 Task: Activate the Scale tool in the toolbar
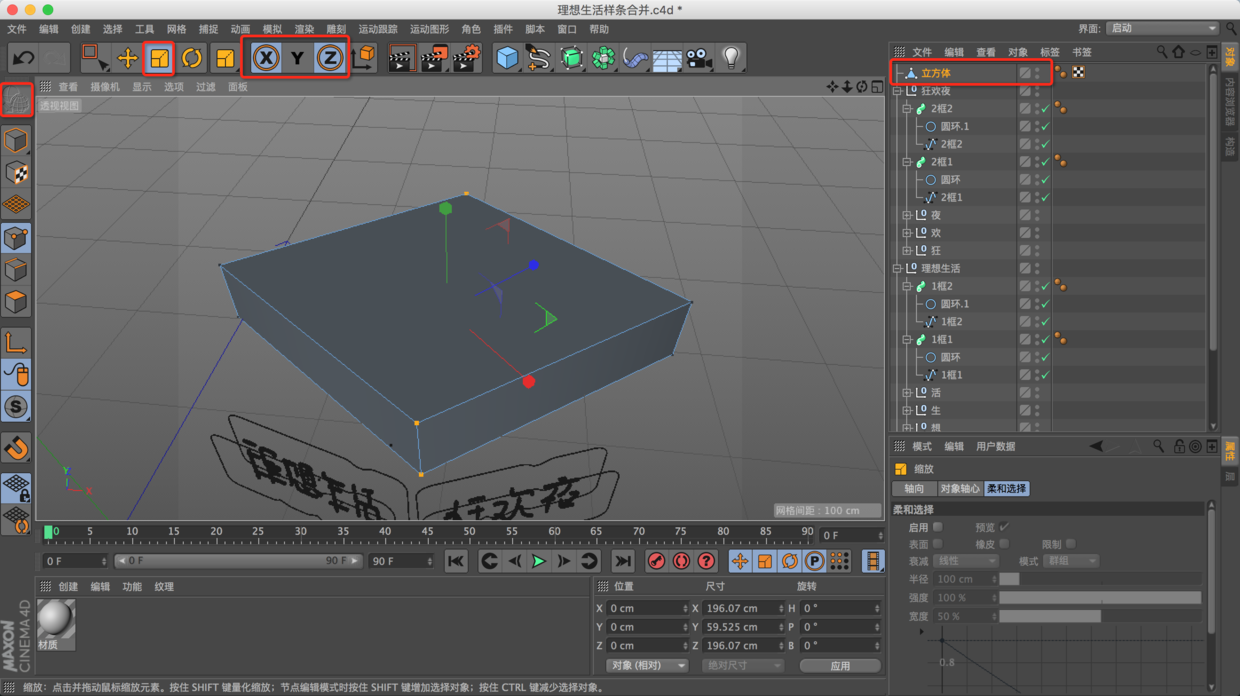[159, 58]
